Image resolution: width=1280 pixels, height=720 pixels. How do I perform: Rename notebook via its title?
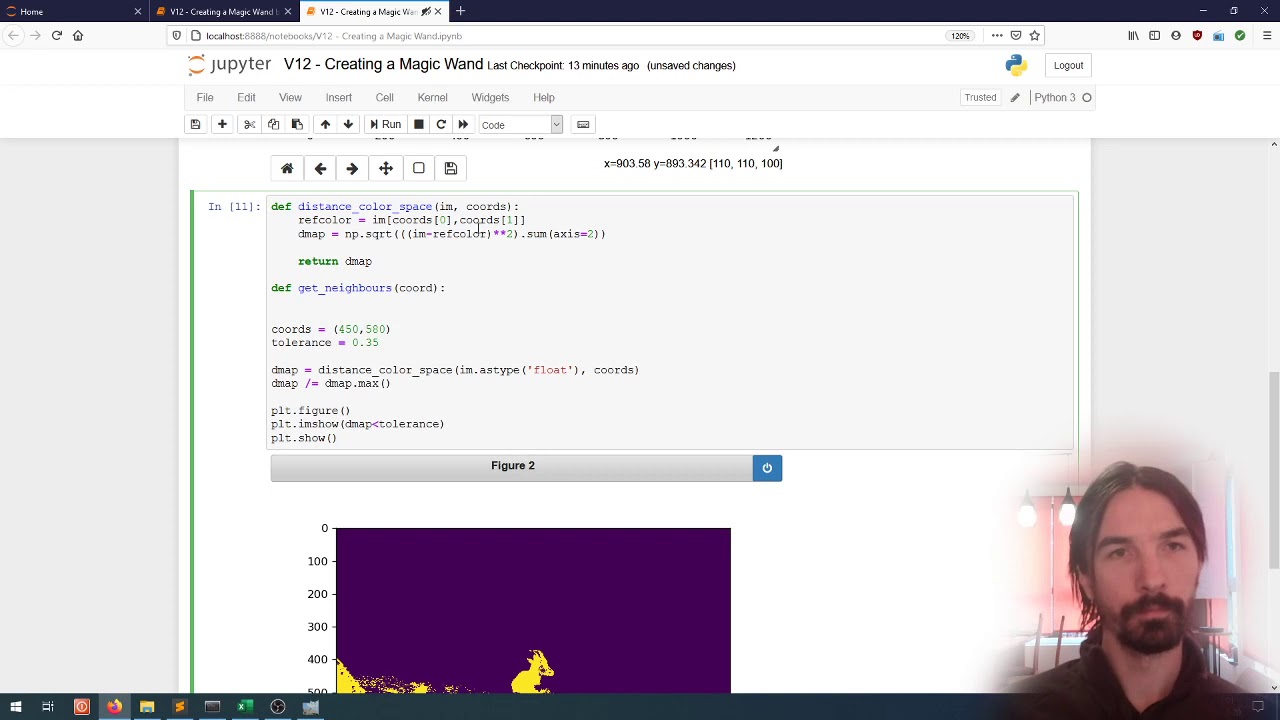point(383,65)
